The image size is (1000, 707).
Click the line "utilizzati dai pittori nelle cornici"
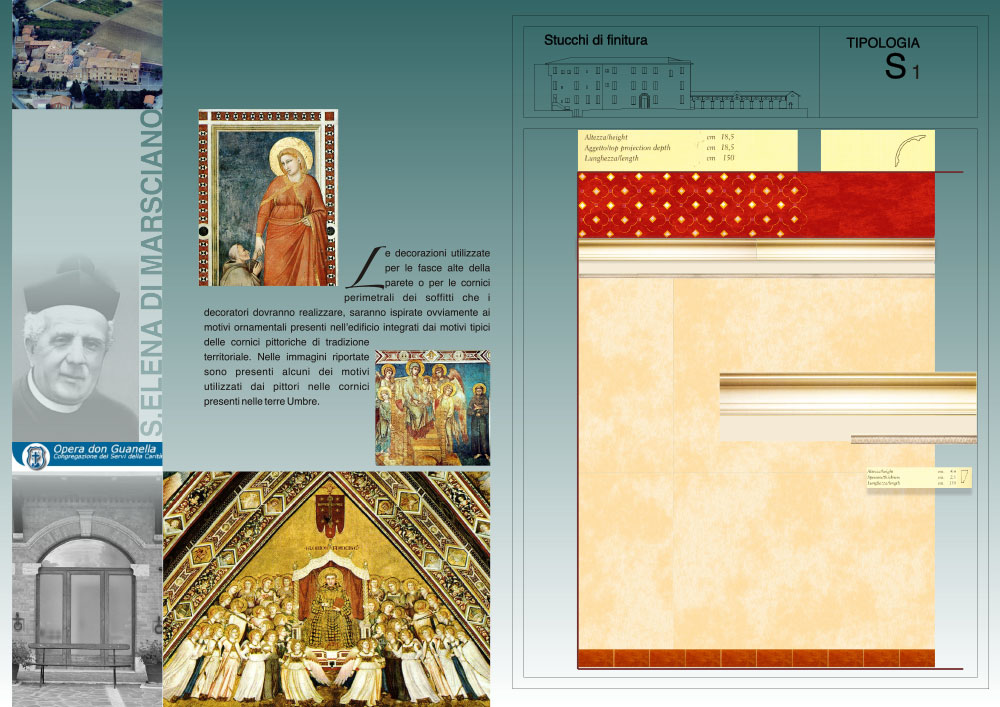[x=286, y=386]
